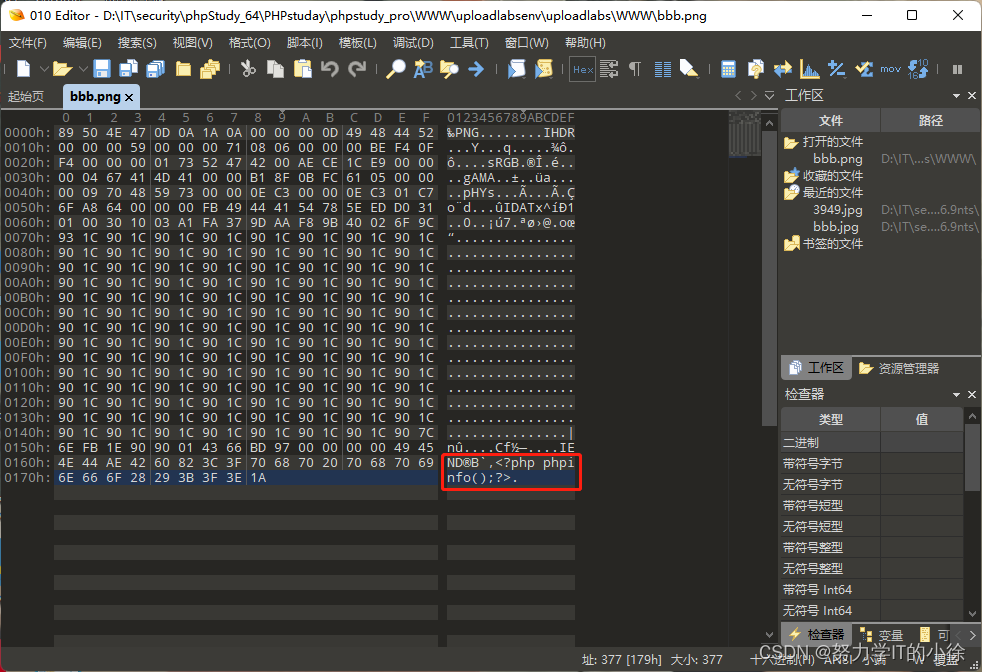This screenshot has width=982, height=672.
Task: Click the Open file folder icon
Action: (61, 68)
